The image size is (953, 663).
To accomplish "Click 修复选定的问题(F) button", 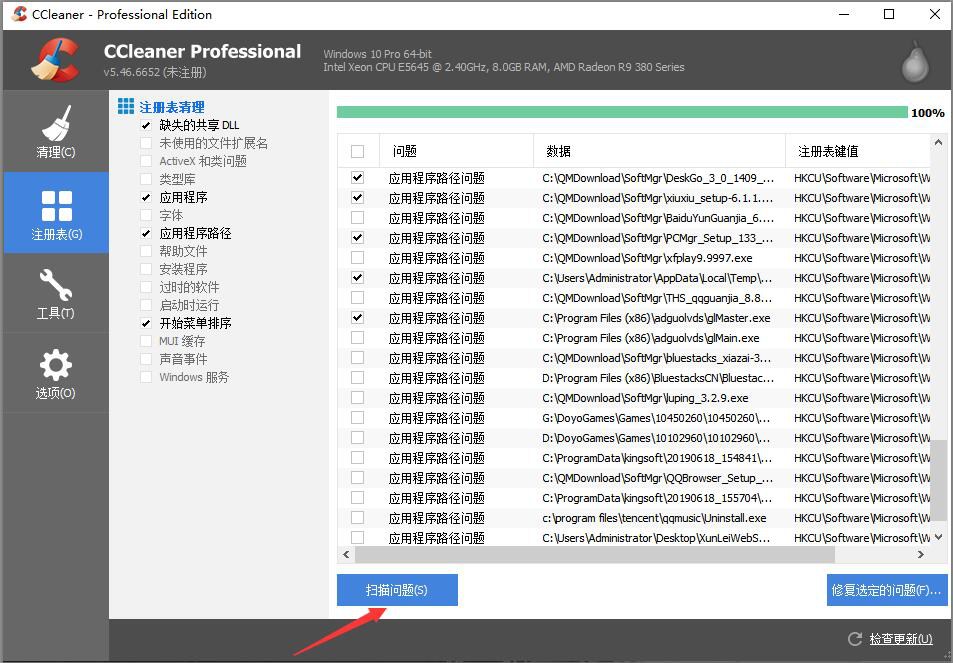I will (886, 590).
